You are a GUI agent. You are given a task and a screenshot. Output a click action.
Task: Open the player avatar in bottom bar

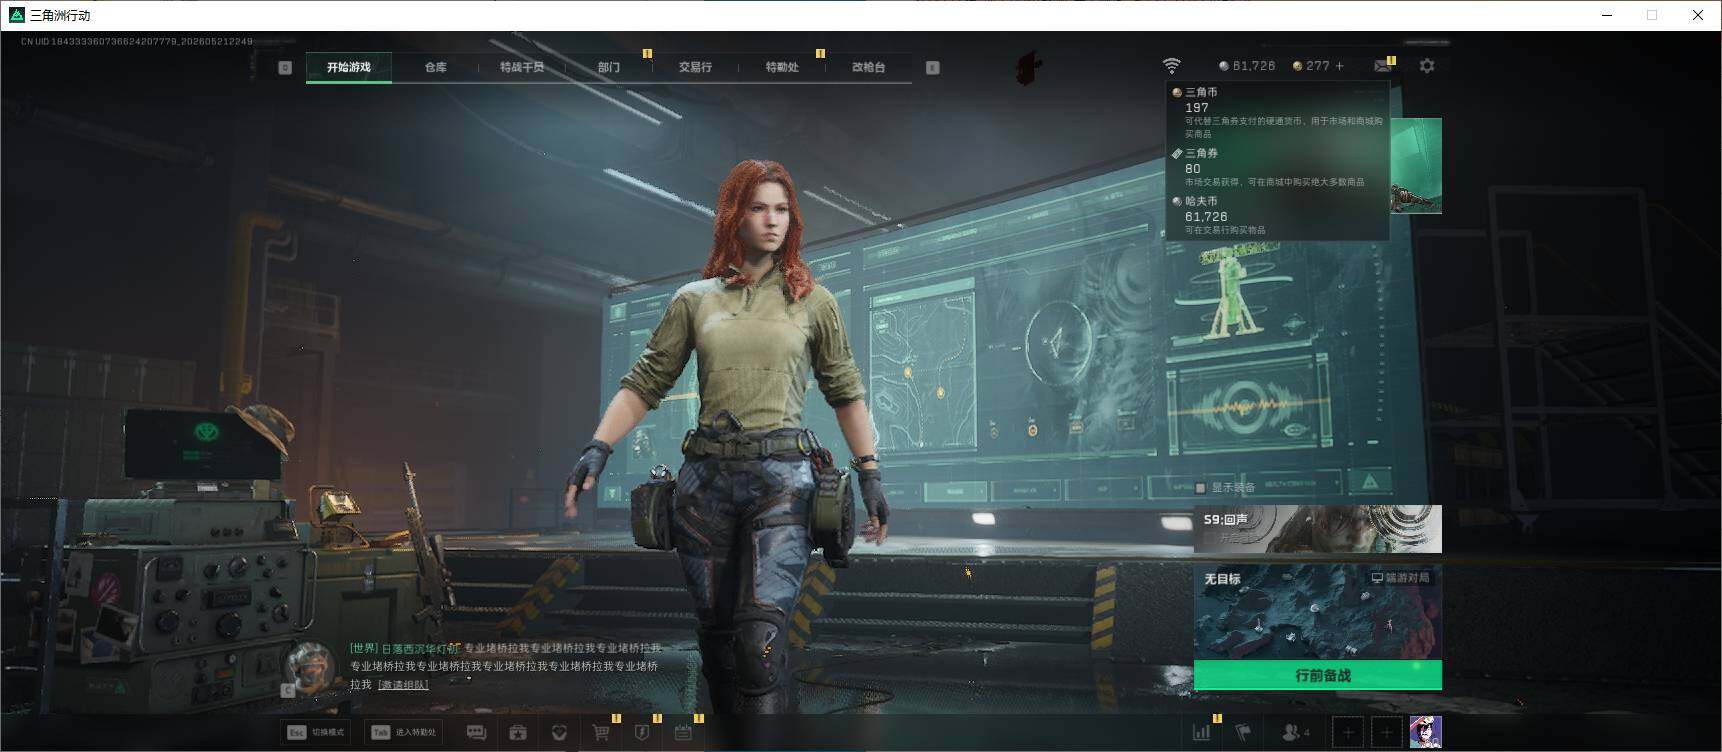click(1425, 733)
